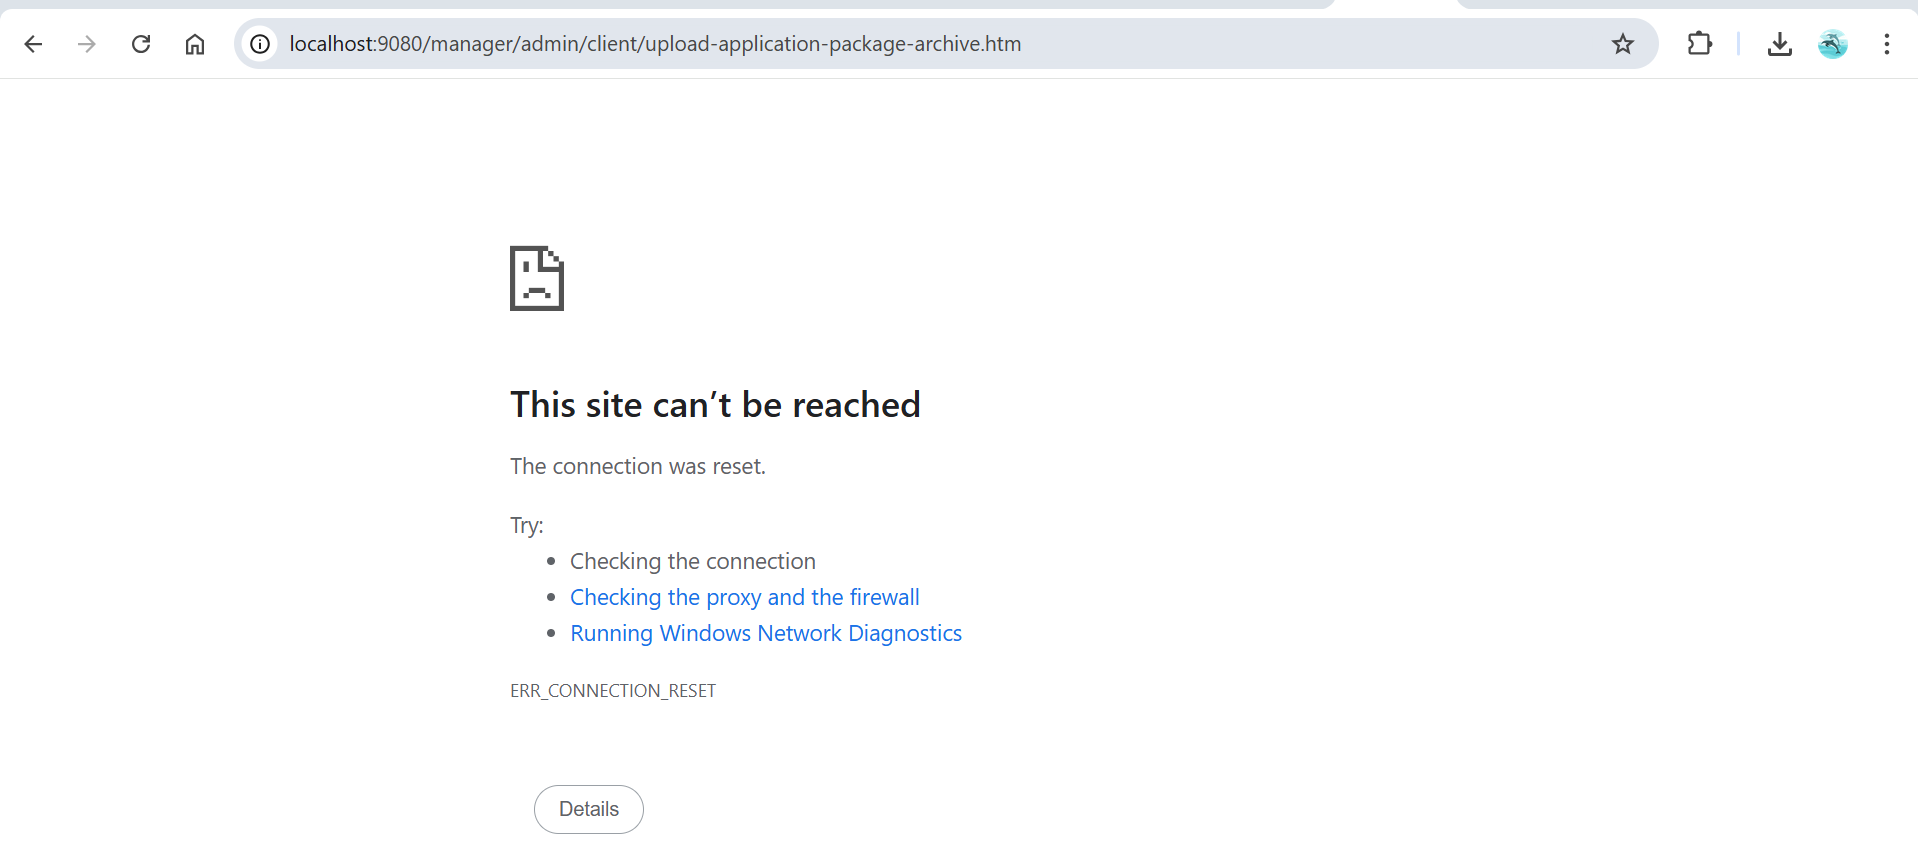This screenshot has width=1918, height=849.
Task: Click the "Checking the connection" suggestion
Action: pyautogui.click(x=692, y=561)
